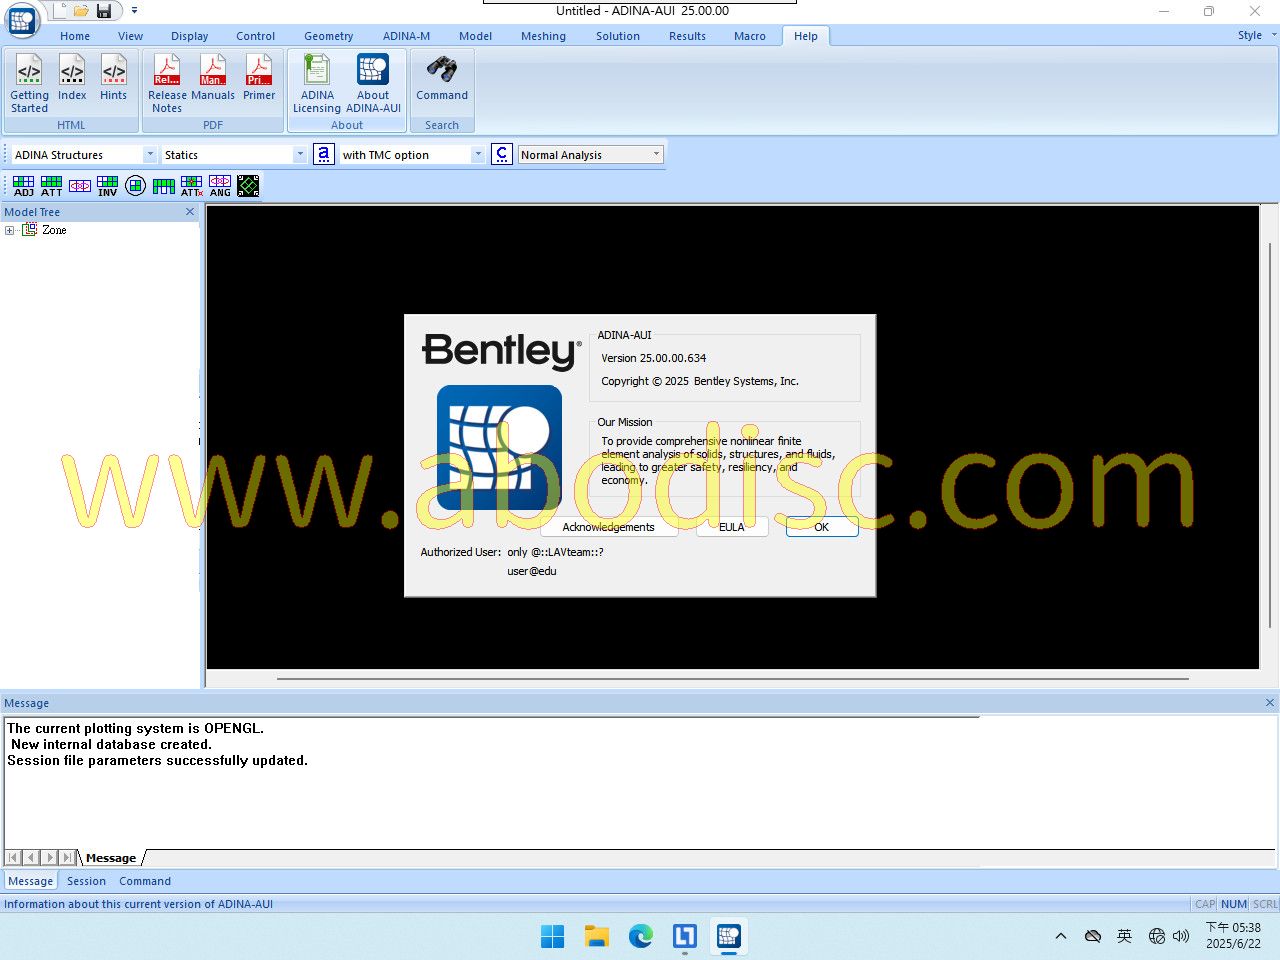Click the About ADINA-AUI ribbon icon
Viewport: 1280px width, 960px height.
pos(373,84)
